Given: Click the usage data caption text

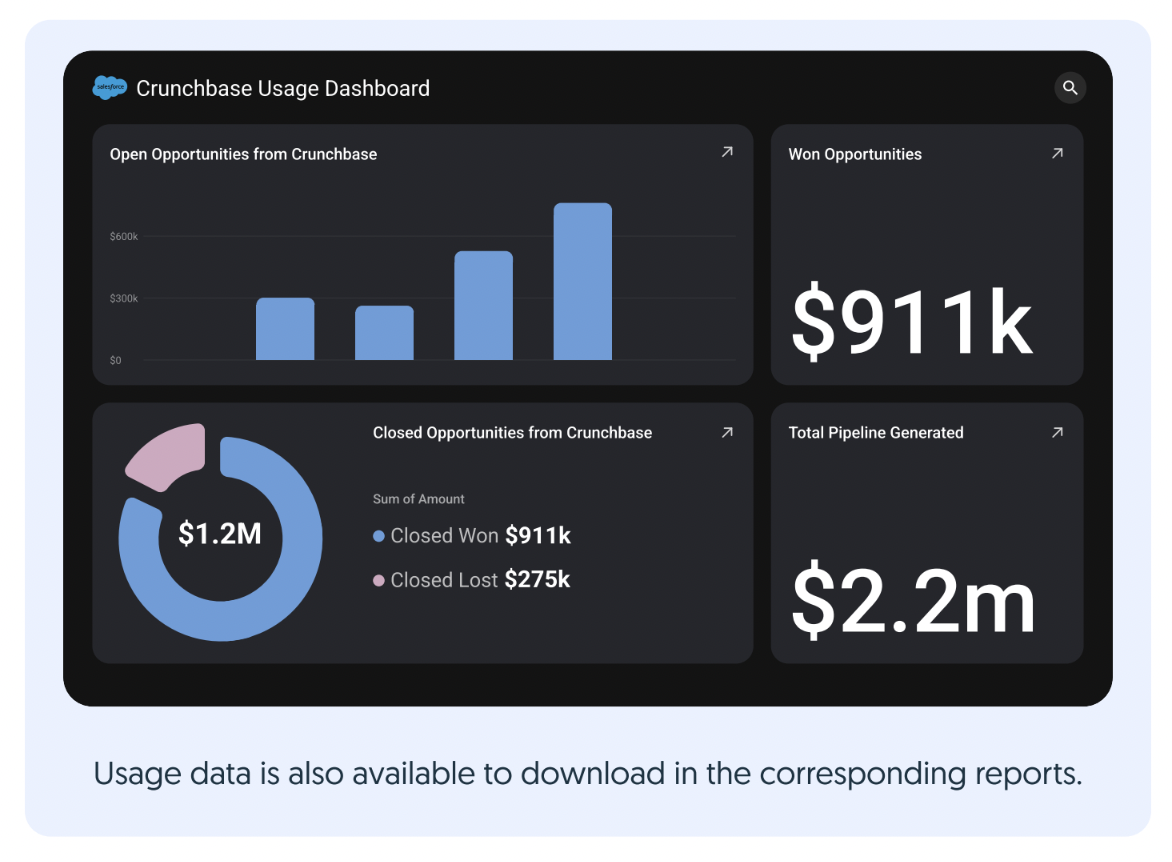Looking at the screenshot, I should click(x=587, y=775).
